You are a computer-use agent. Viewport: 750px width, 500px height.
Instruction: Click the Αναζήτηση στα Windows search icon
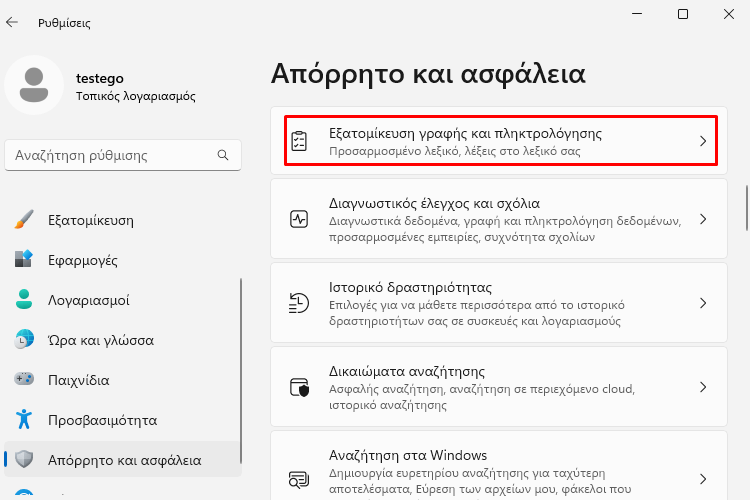point(299,479)
